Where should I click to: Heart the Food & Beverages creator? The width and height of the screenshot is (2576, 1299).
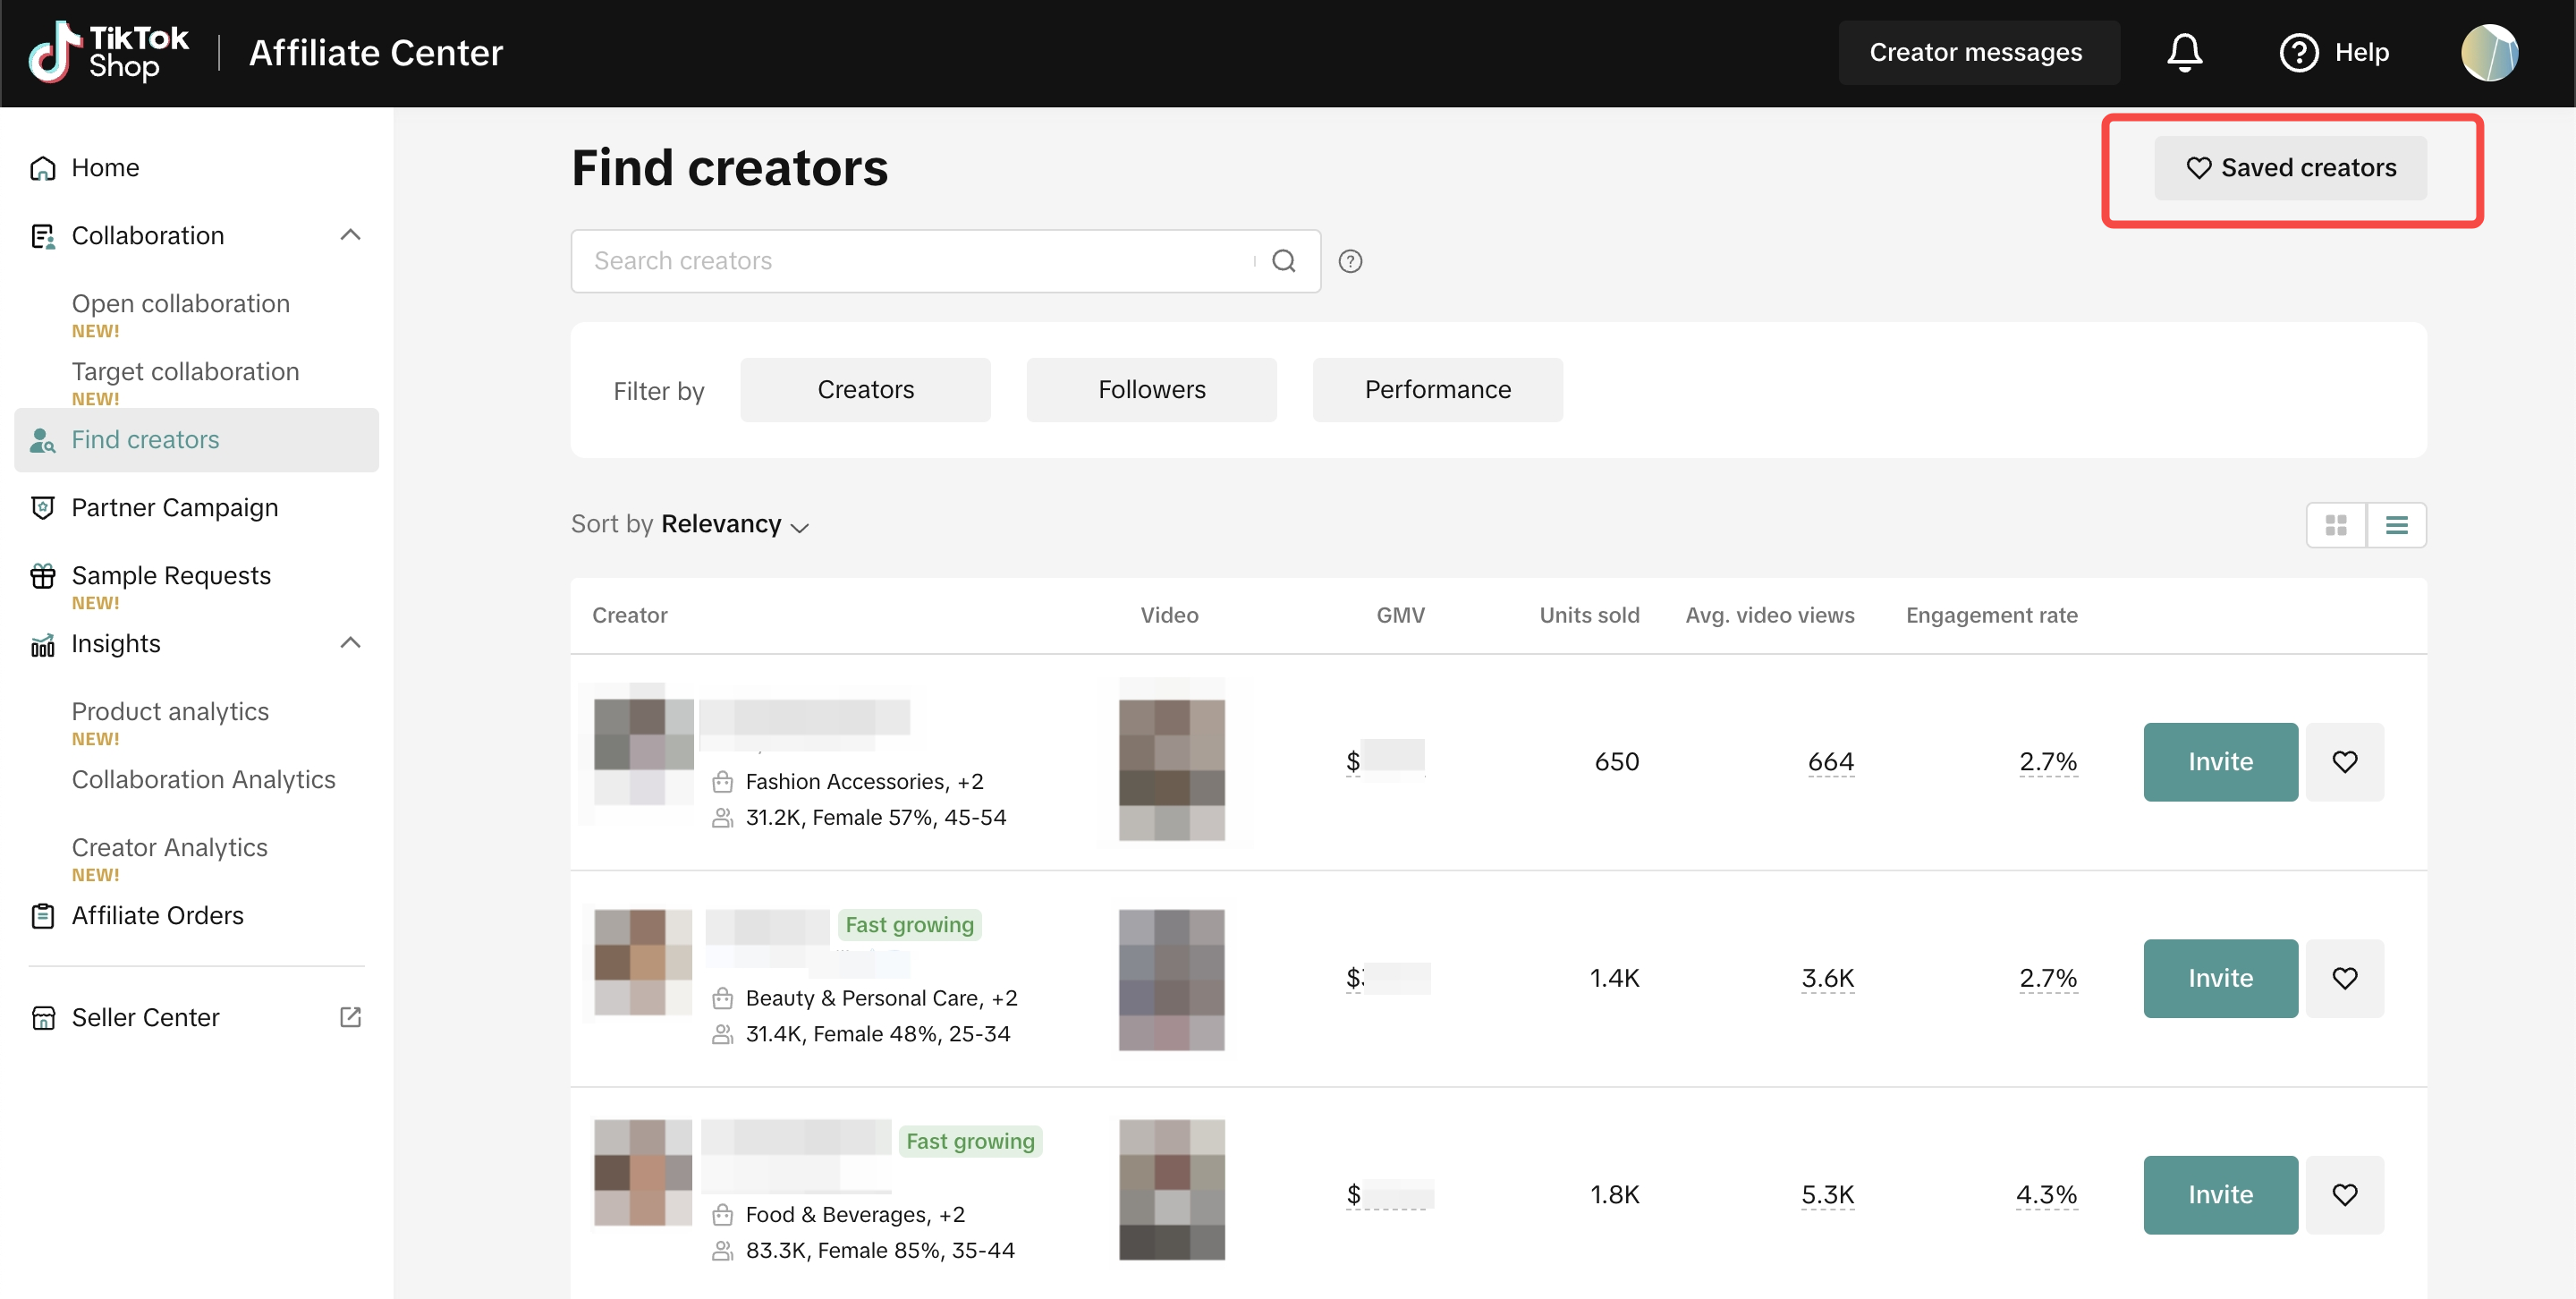(x=2344, y=1195)
